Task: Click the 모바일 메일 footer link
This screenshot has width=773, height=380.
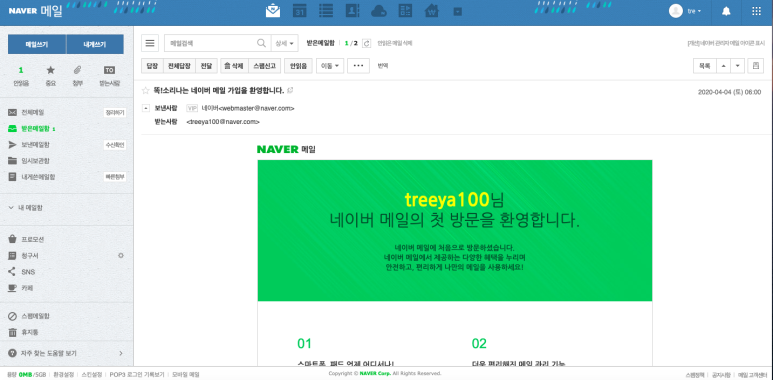Action: tap(186, 375)
